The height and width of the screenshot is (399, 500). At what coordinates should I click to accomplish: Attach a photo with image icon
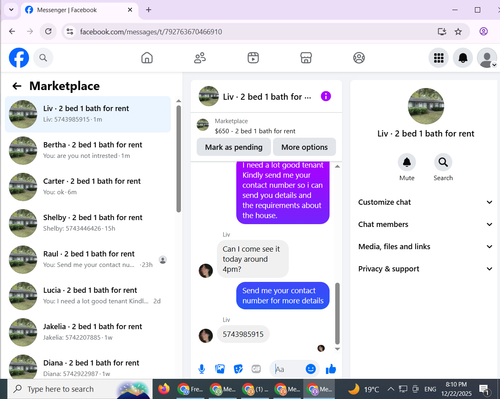click(220, 369)
